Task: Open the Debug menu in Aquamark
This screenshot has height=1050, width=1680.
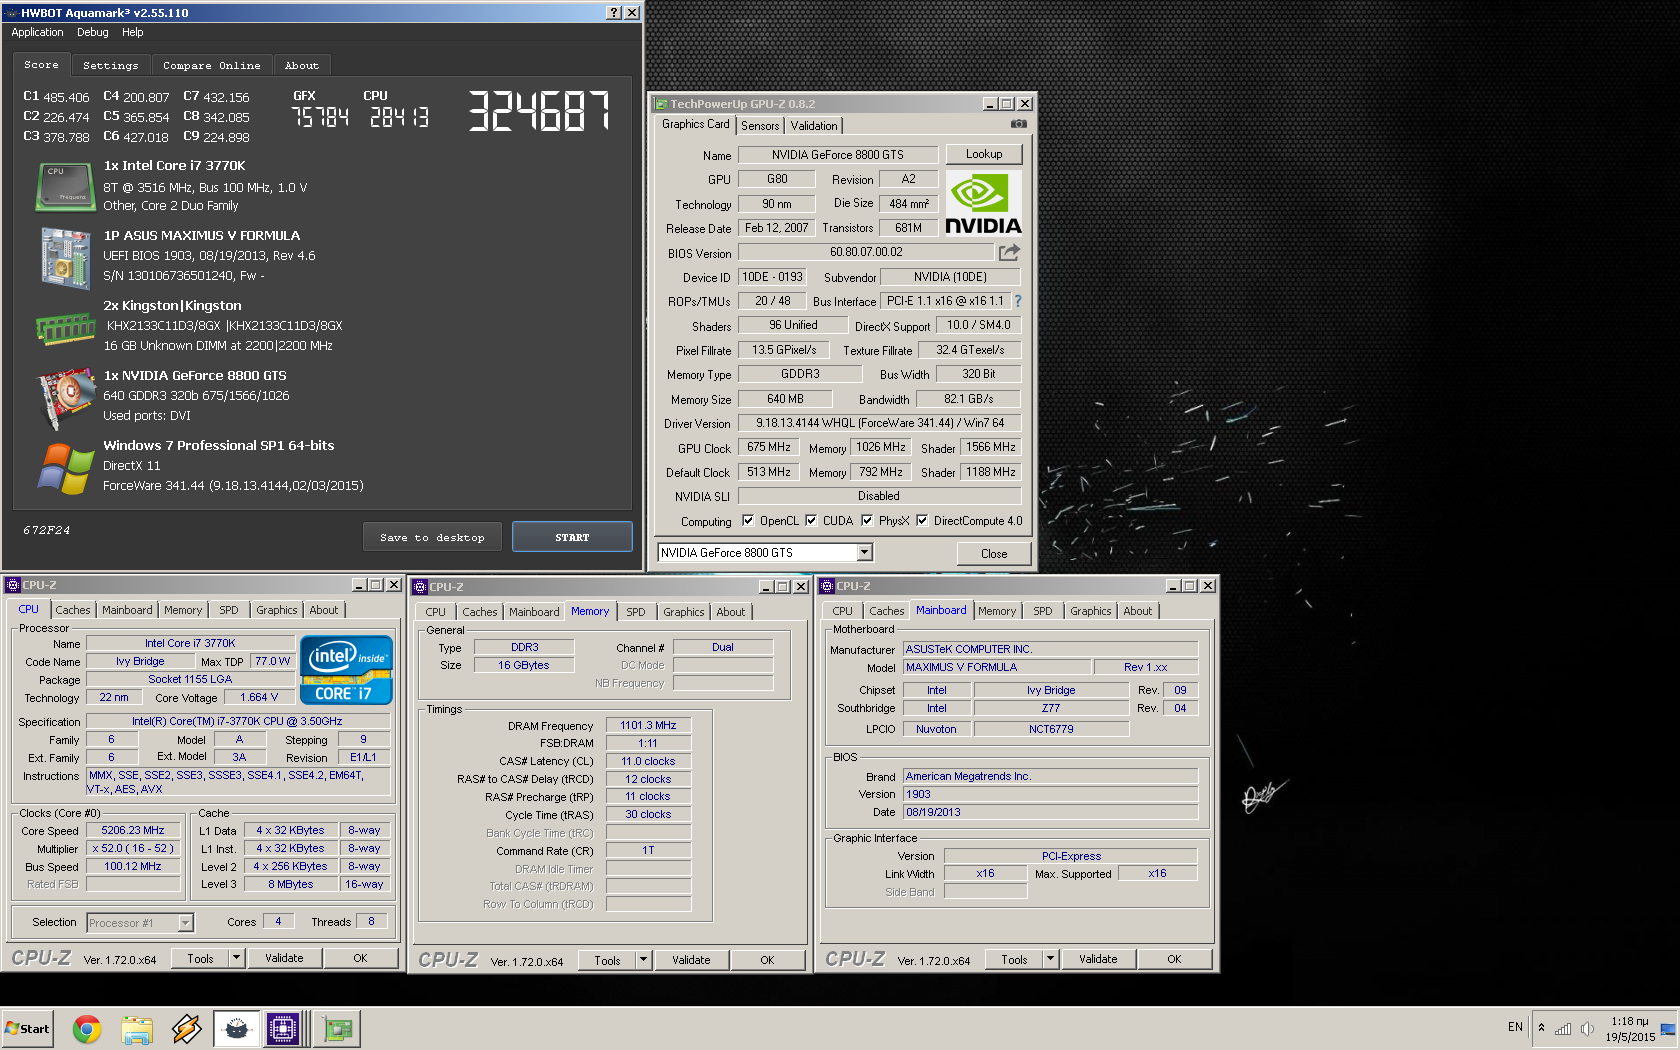Action: (93, 32)
